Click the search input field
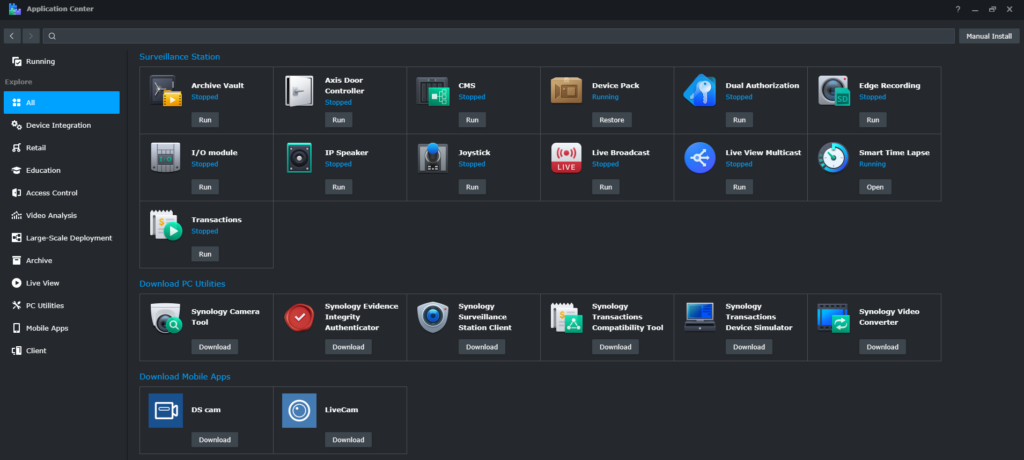Image resolution: width=1024 pixels, height=460 pixels. [500, 36]
